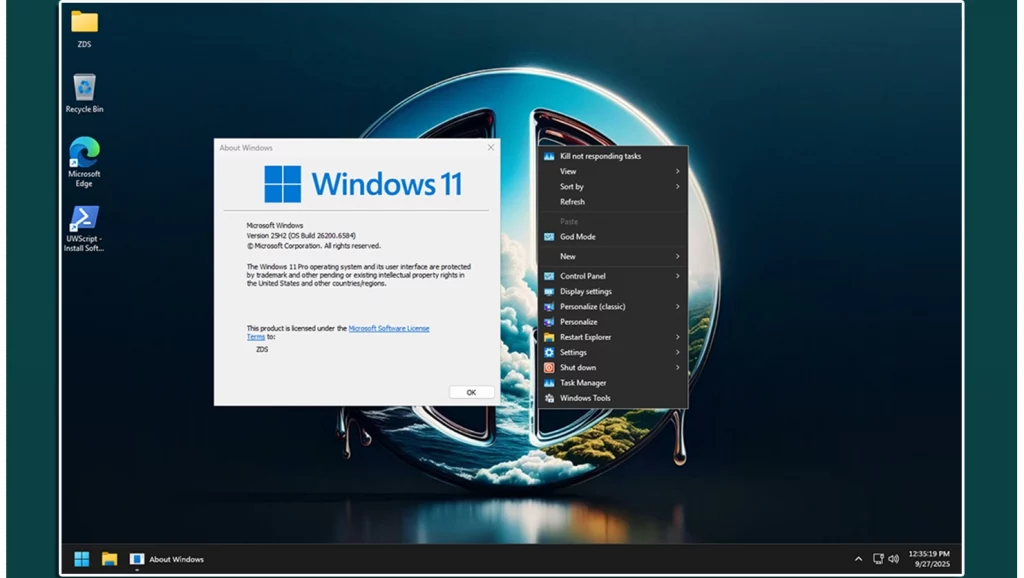Click the Windows Start button
This screenshot has height=578, width=1024.
pos(81,559)
